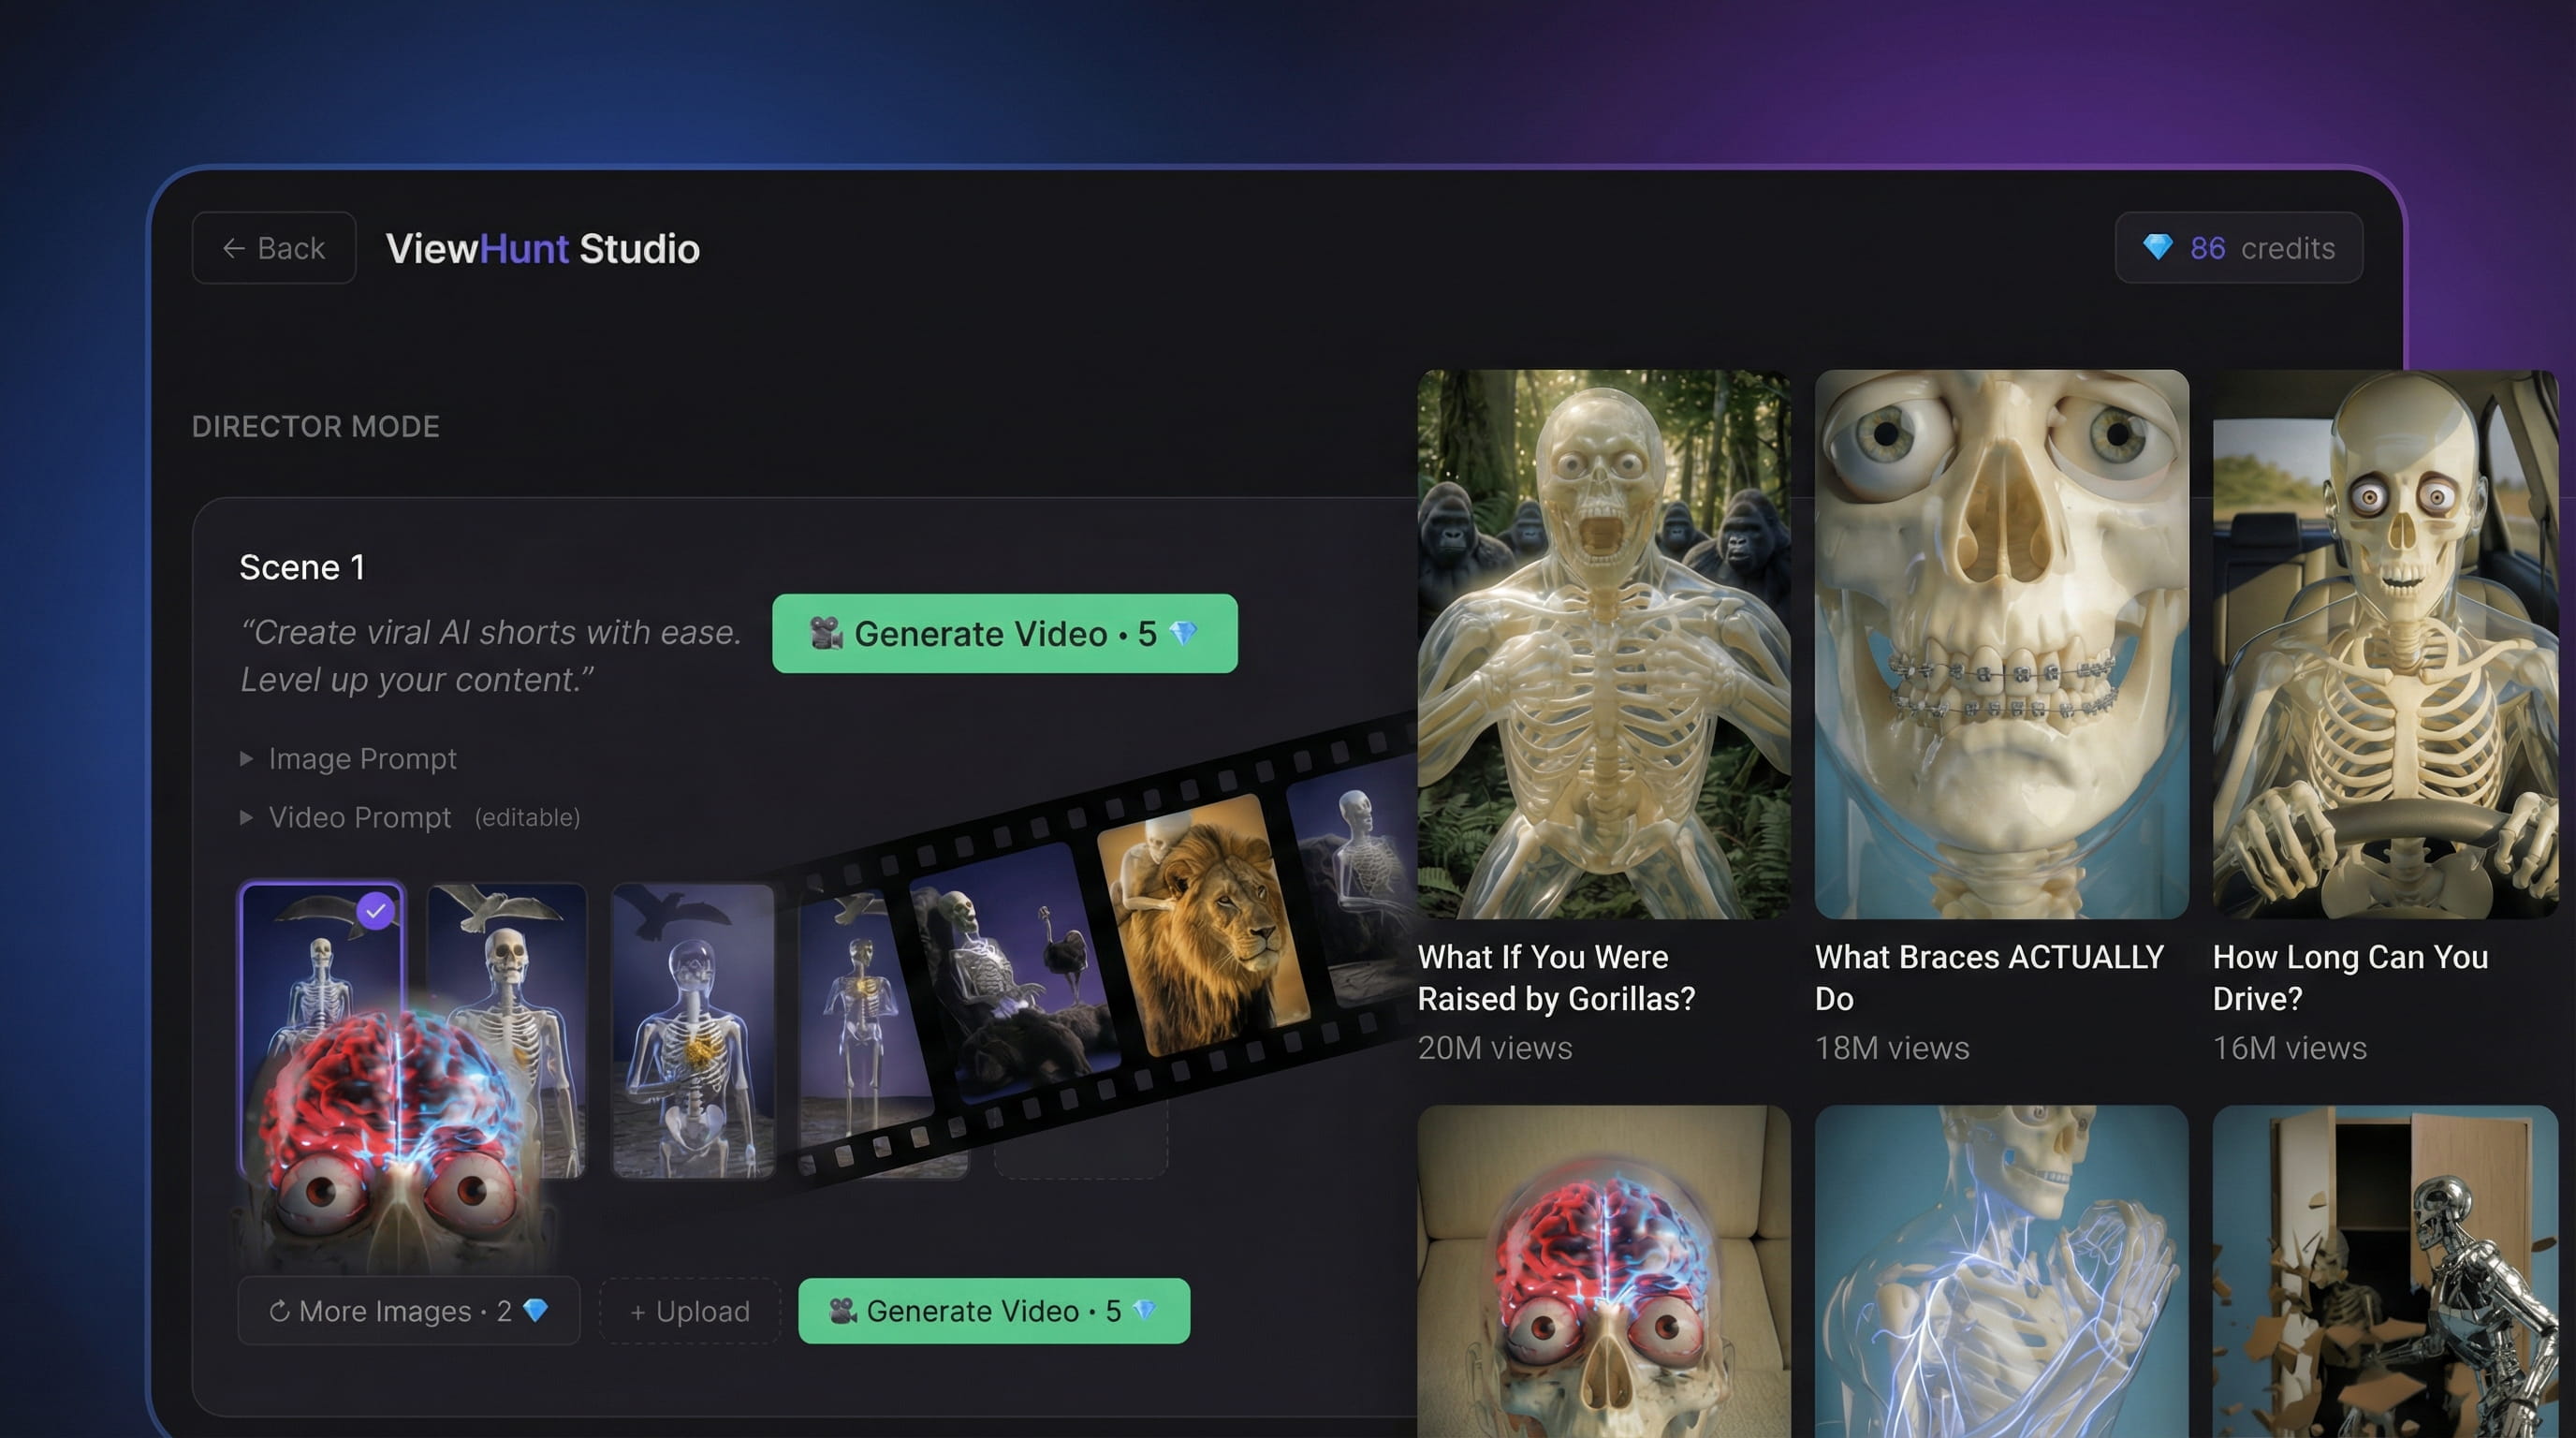
Task: Click the back arrow beside Back label
Action: (x=234, y=247)
